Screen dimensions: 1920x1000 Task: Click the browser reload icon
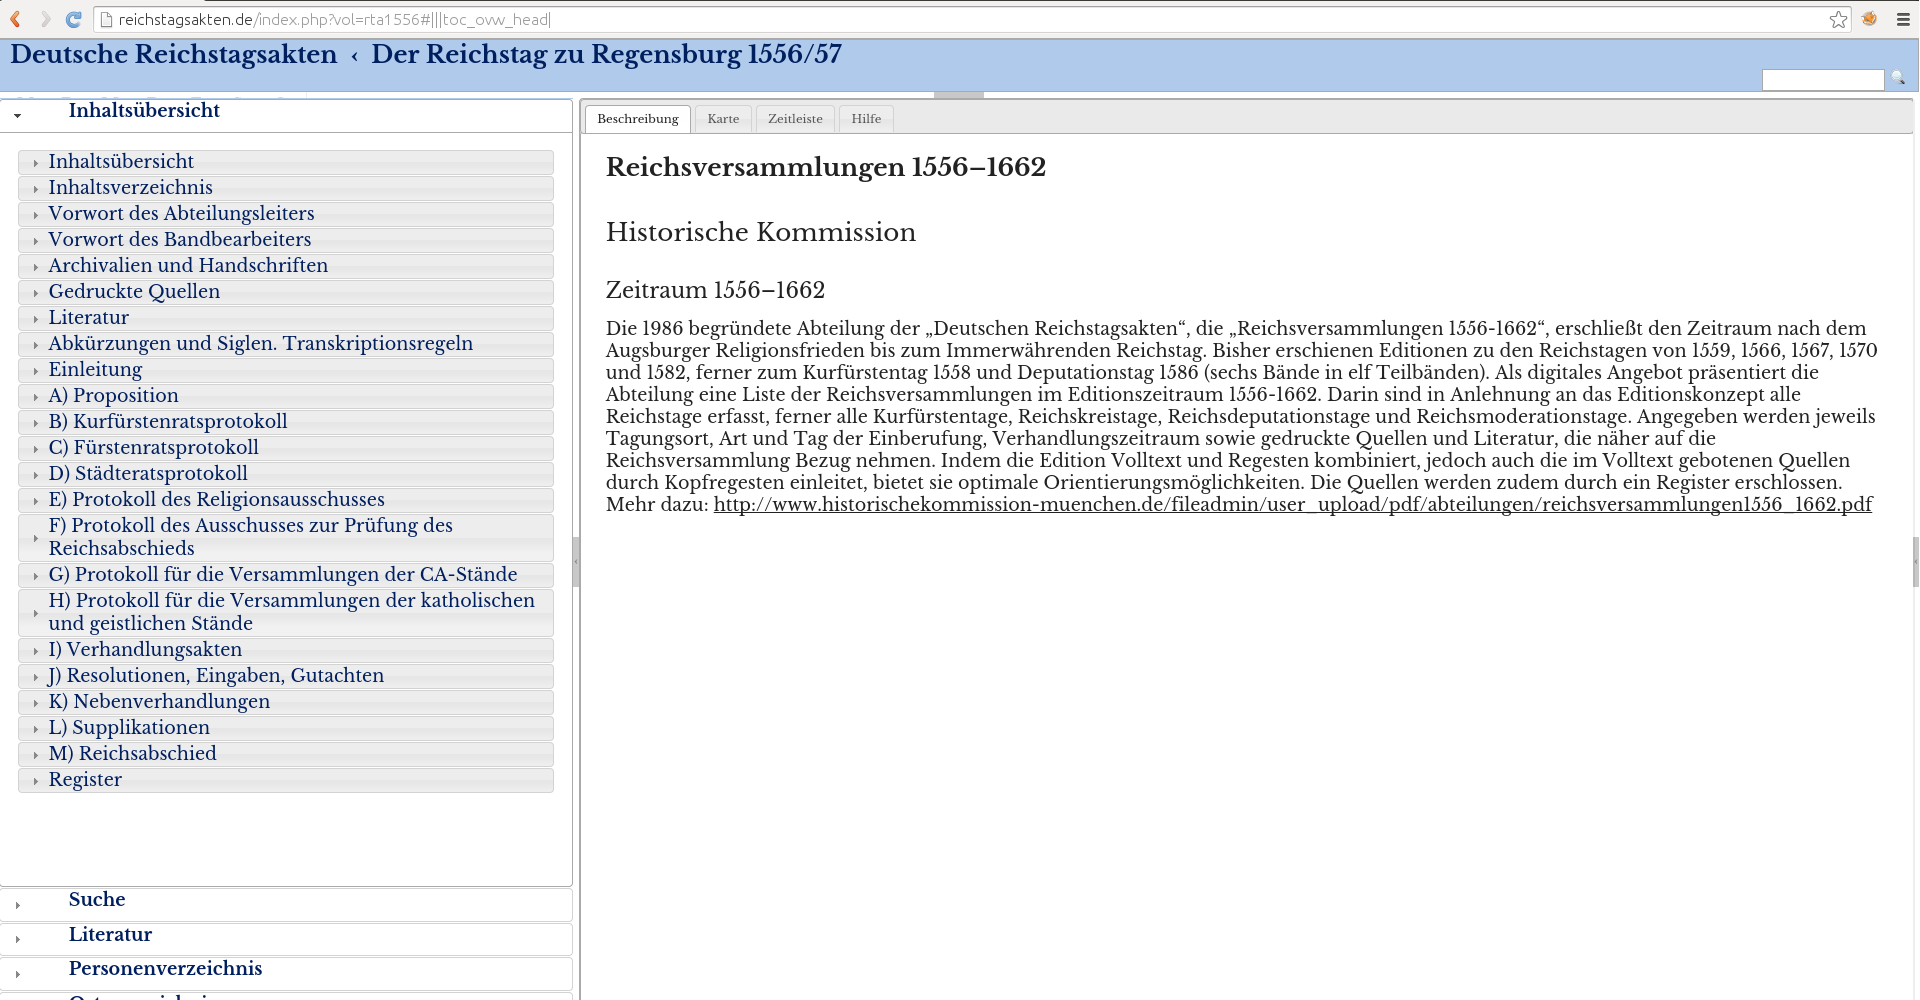coord(73,19)
